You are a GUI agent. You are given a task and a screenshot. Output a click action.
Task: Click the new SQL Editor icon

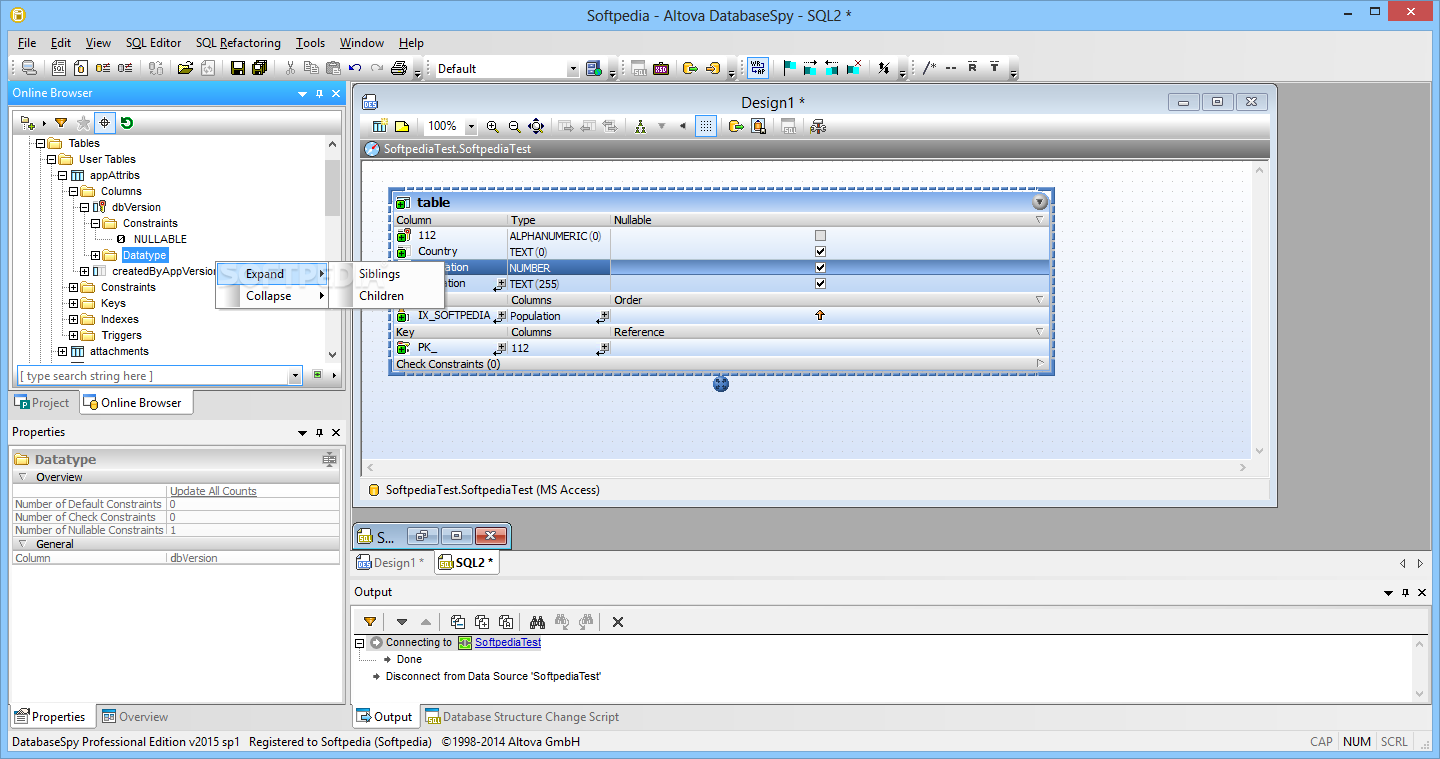coord(58,68)
